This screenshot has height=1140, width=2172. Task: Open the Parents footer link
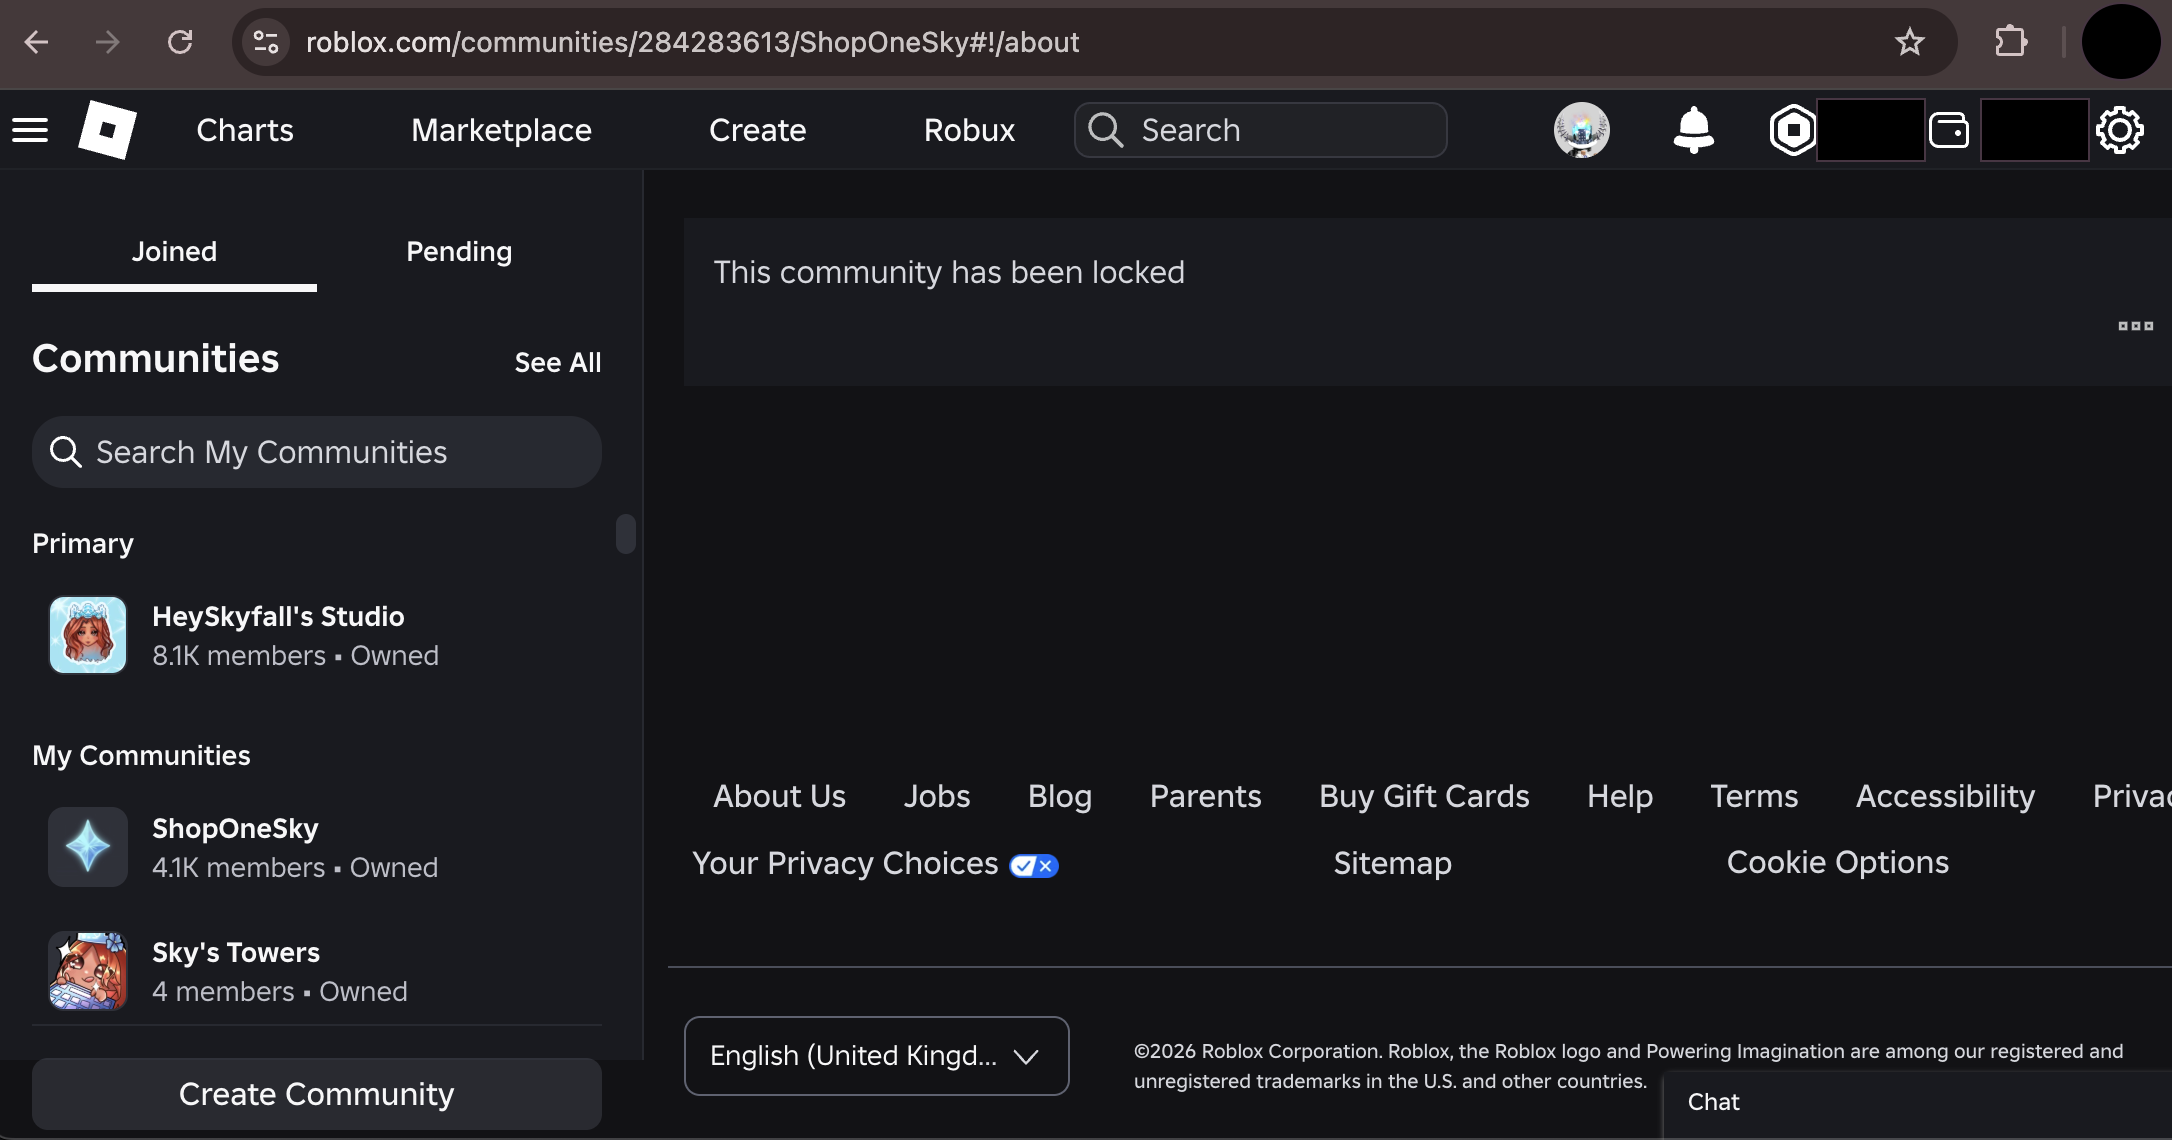[1205, 796]
